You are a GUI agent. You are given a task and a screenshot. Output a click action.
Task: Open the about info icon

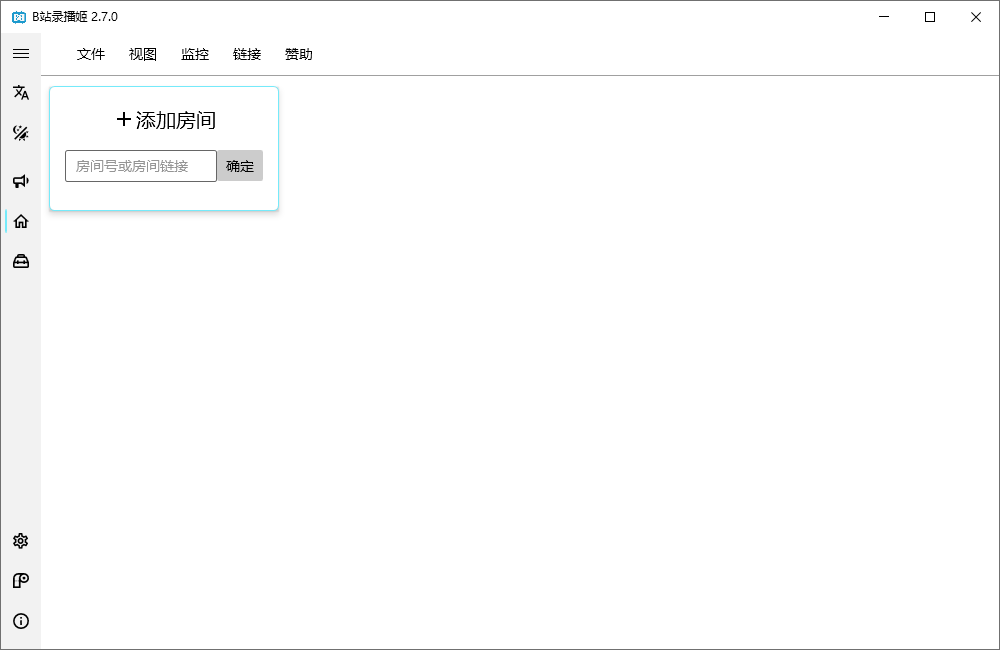21,621
